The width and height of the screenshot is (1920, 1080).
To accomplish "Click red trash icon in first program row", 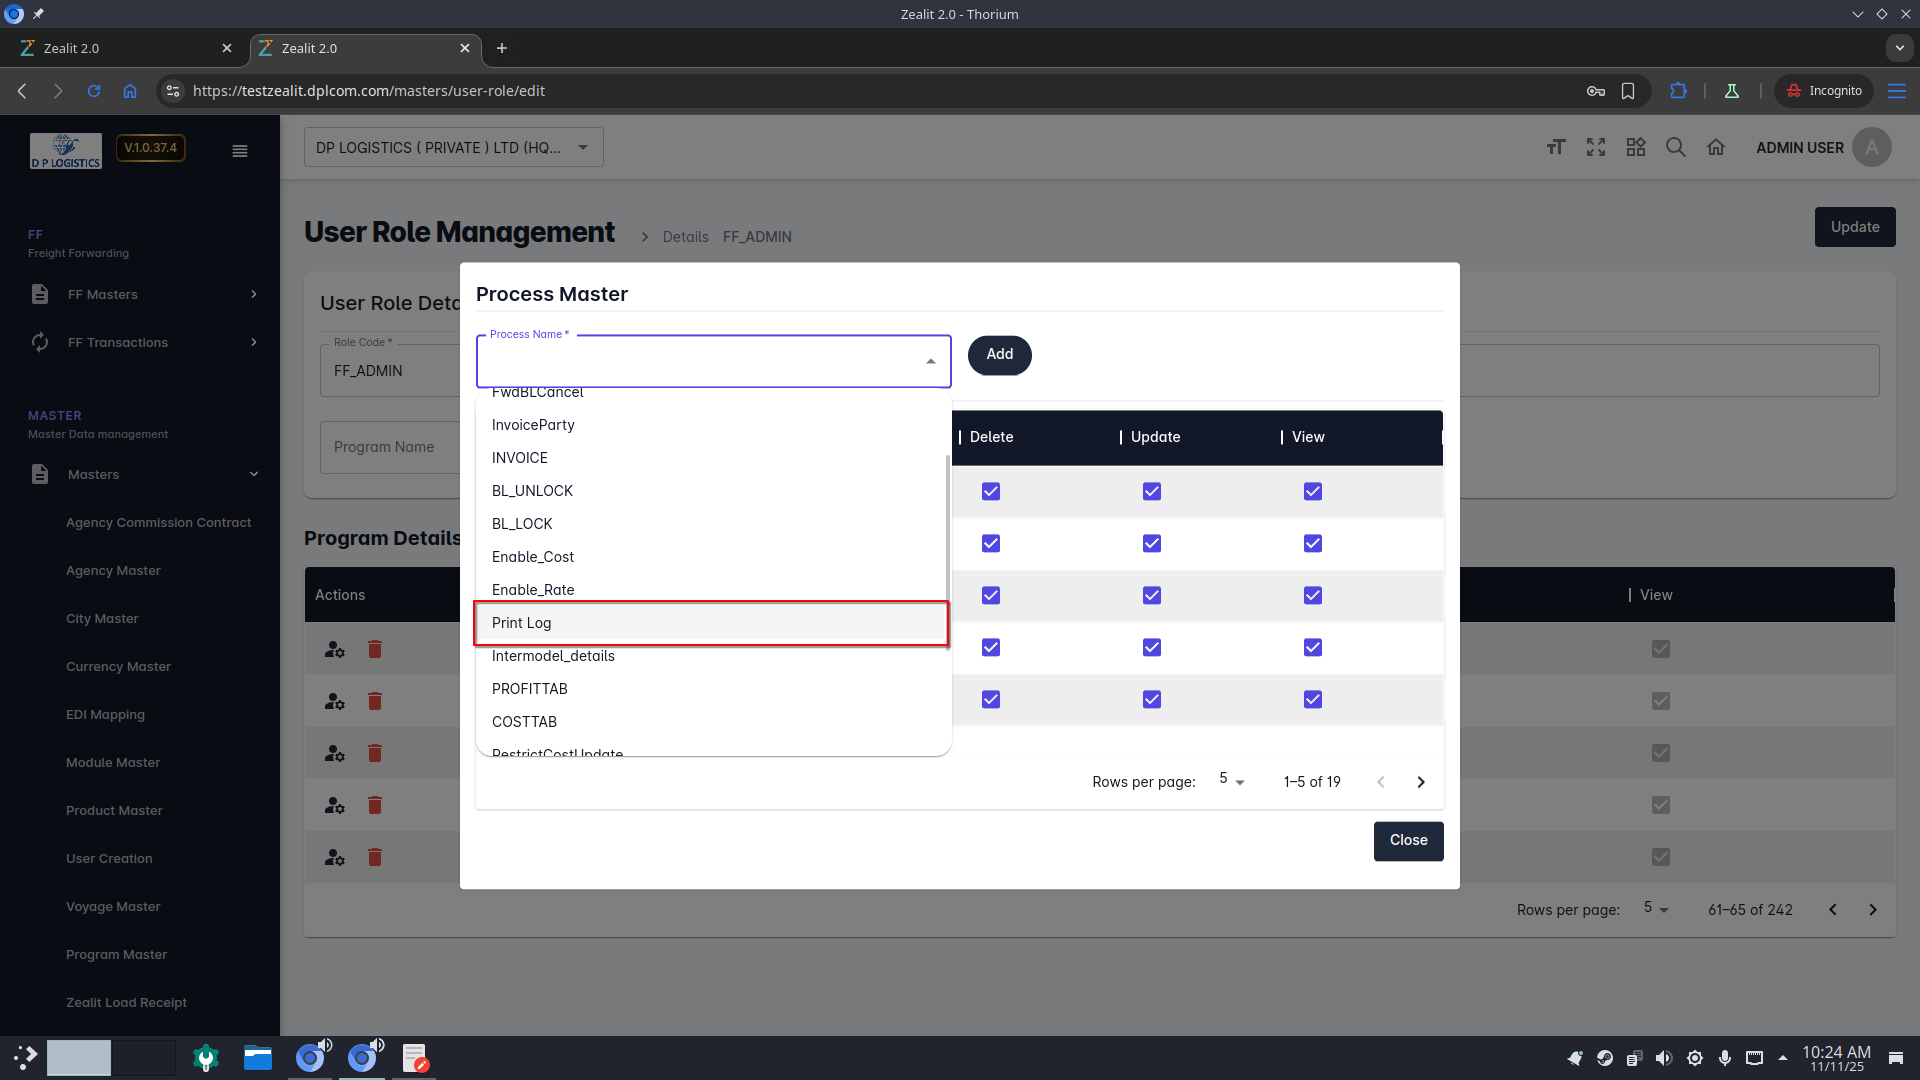I will (x=375, y=649).
